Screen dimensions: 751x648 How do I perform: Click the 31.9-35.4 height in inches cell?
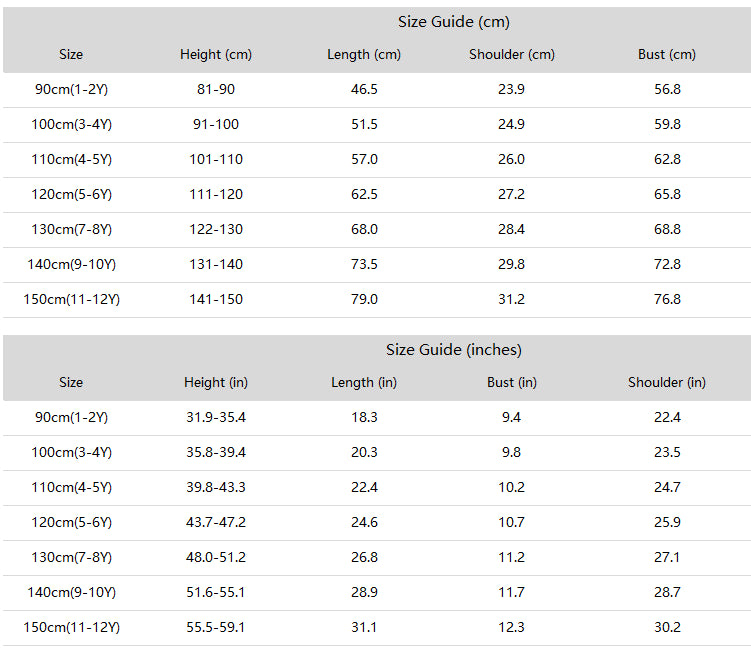click(216, 417)
